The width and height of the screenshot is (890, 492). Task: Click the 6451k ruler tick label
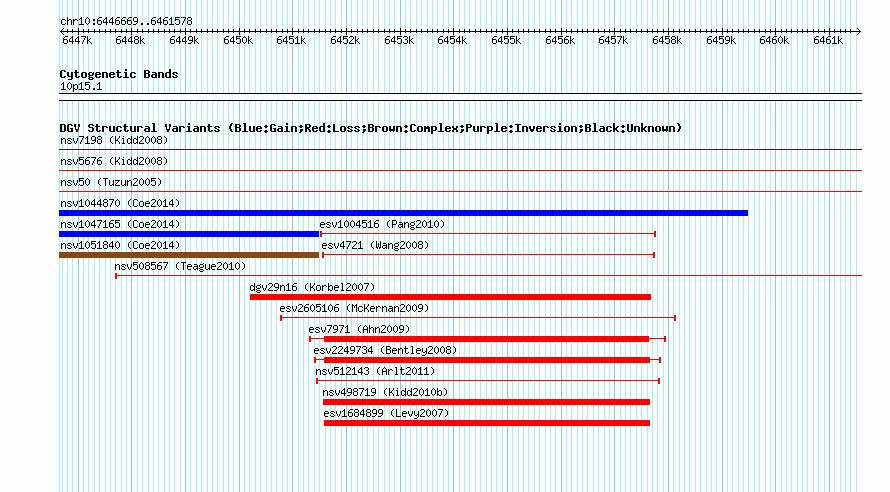[x=291, y=40]
